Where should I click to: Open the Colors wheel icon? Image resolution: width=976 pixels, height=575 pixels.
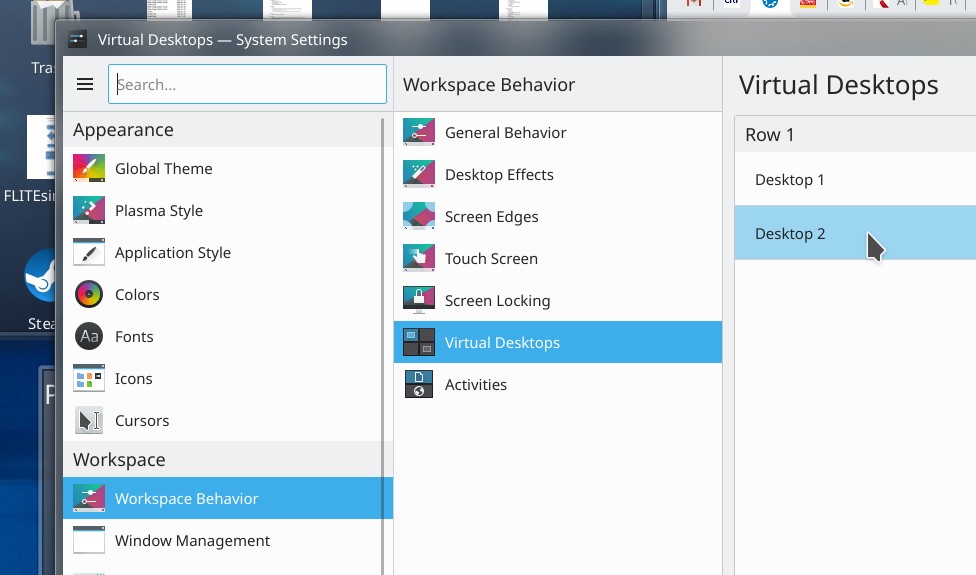click(x=89, y=294)
